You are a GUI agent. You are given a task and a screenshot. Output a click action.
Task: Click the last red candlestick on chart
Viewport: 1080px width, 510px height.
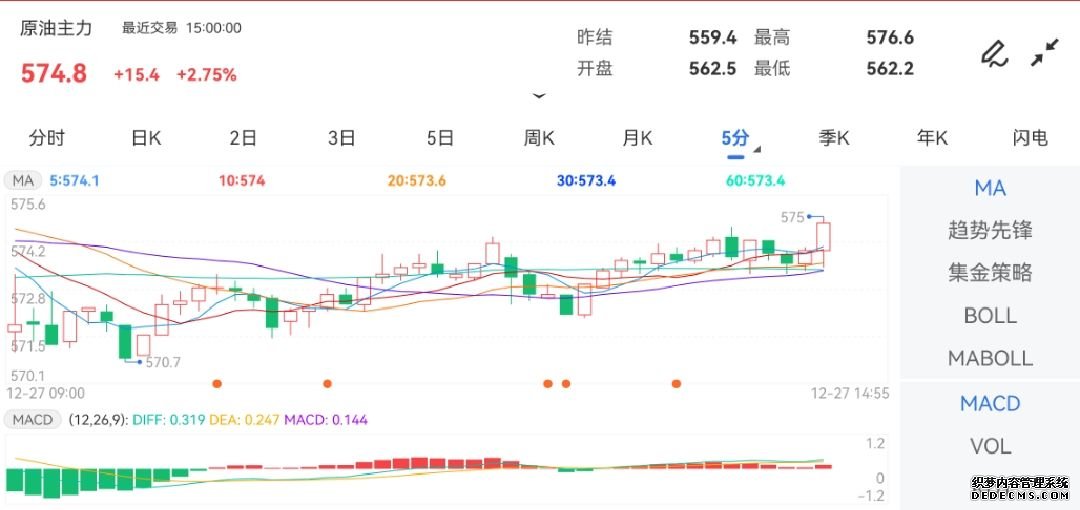pyautogui.click(x=823, y=236)
